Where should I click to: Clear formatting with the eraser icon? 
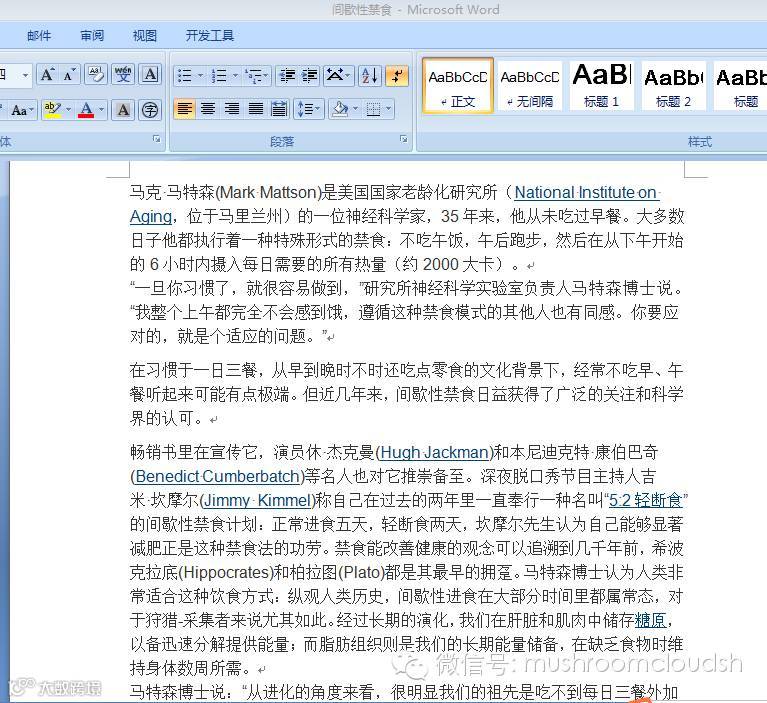(96, 75)
